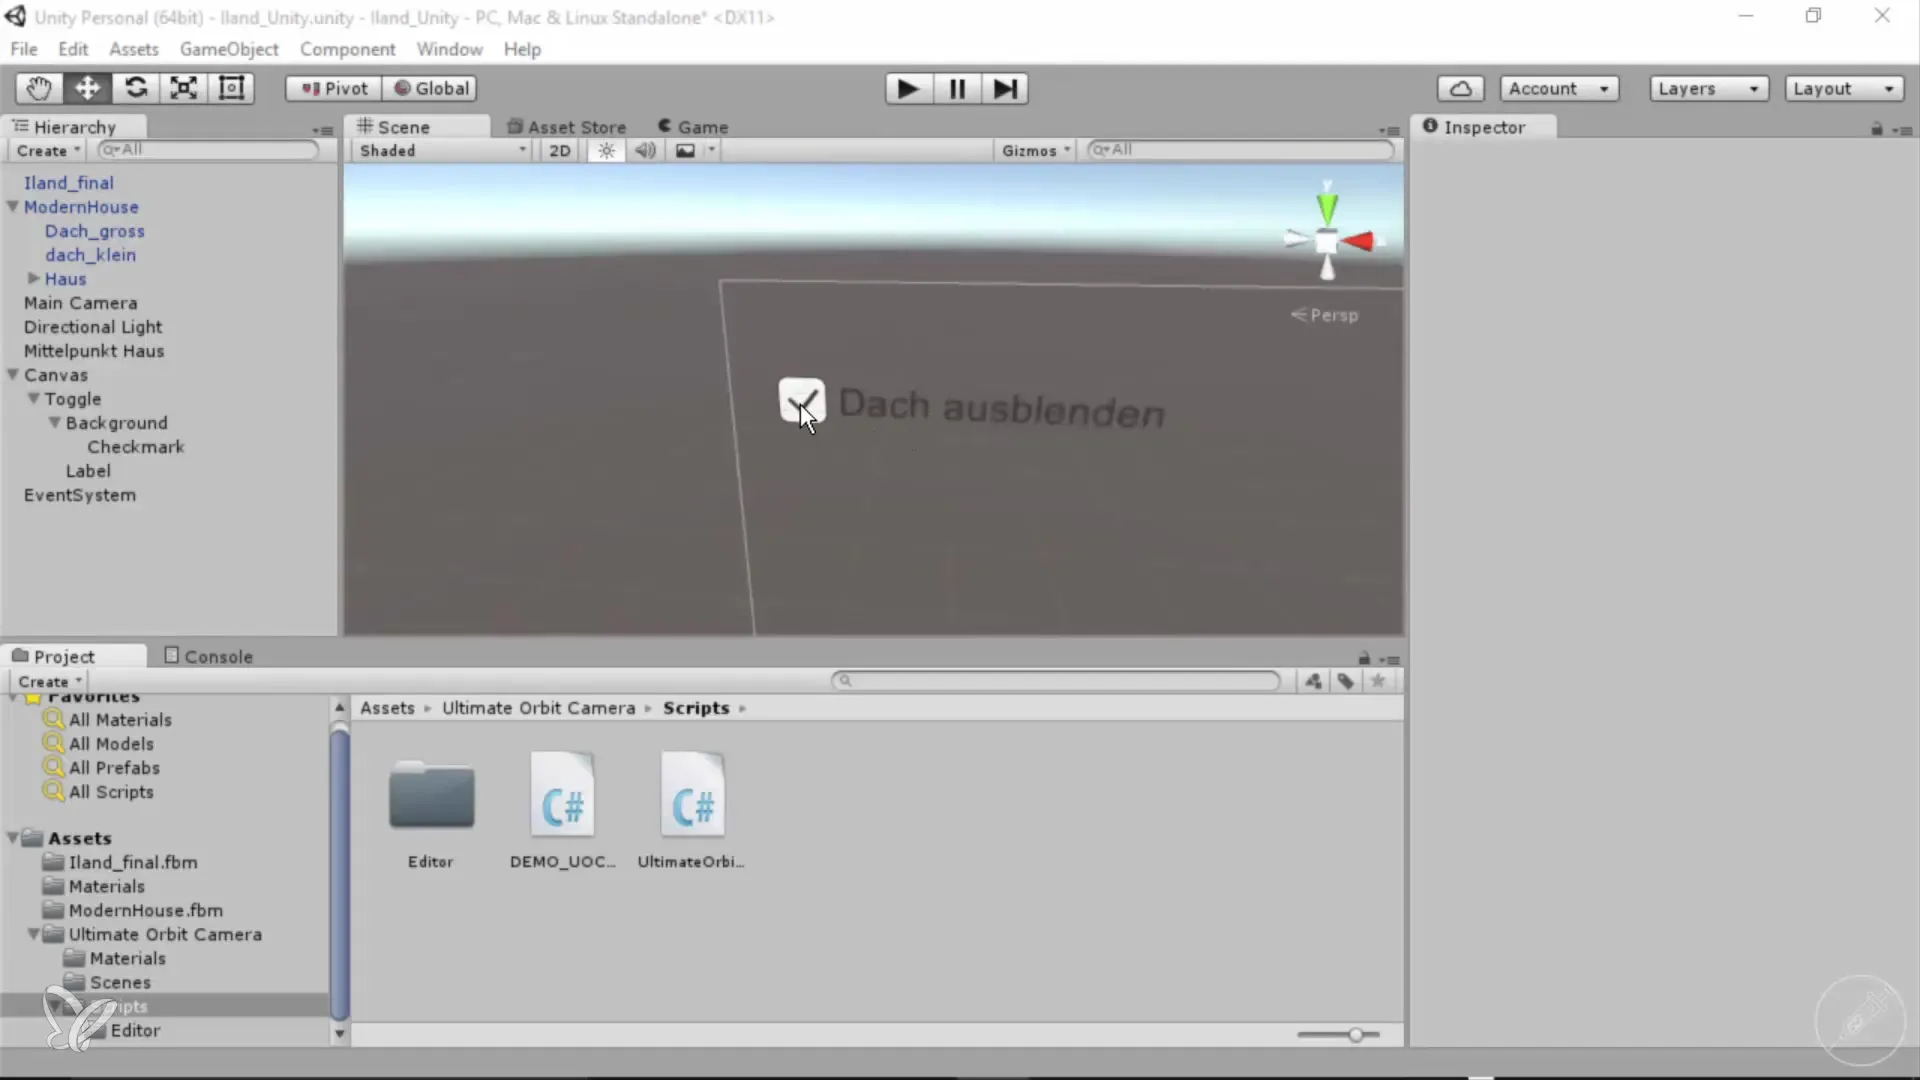Toggle the Inspector lock icon

coord(1876,129)
